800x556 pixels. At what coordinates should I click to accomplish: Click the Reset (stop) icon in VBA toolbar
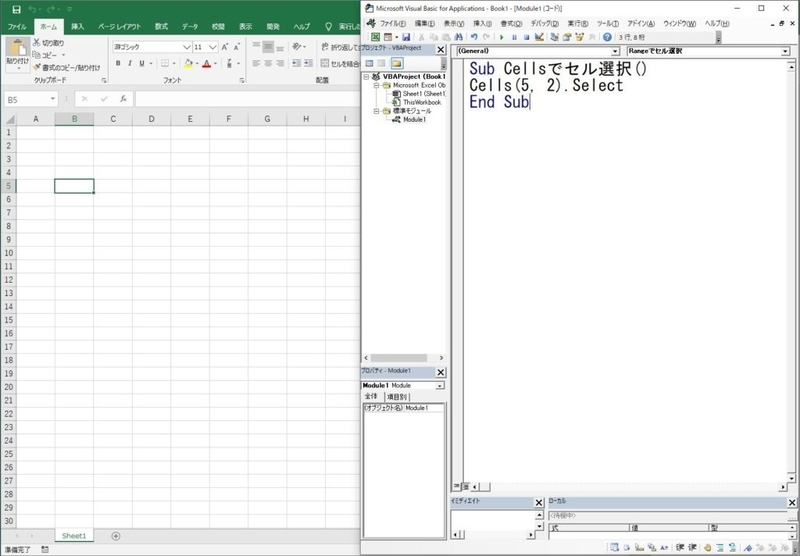(527, 37)
